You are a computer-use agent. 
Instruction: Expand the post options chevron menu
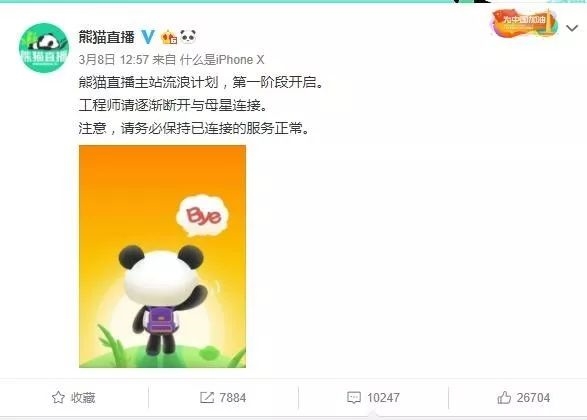coord(572,28)
